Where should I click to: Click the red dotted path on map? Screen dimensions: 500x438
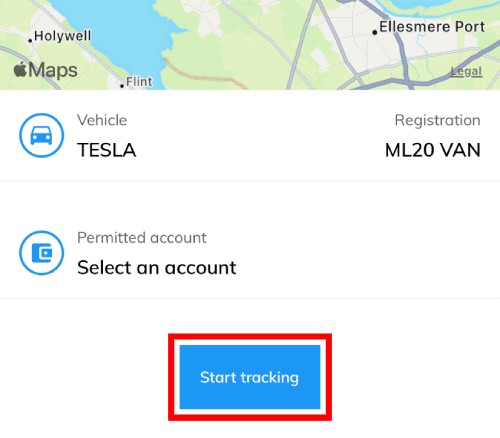coord(203,75)
